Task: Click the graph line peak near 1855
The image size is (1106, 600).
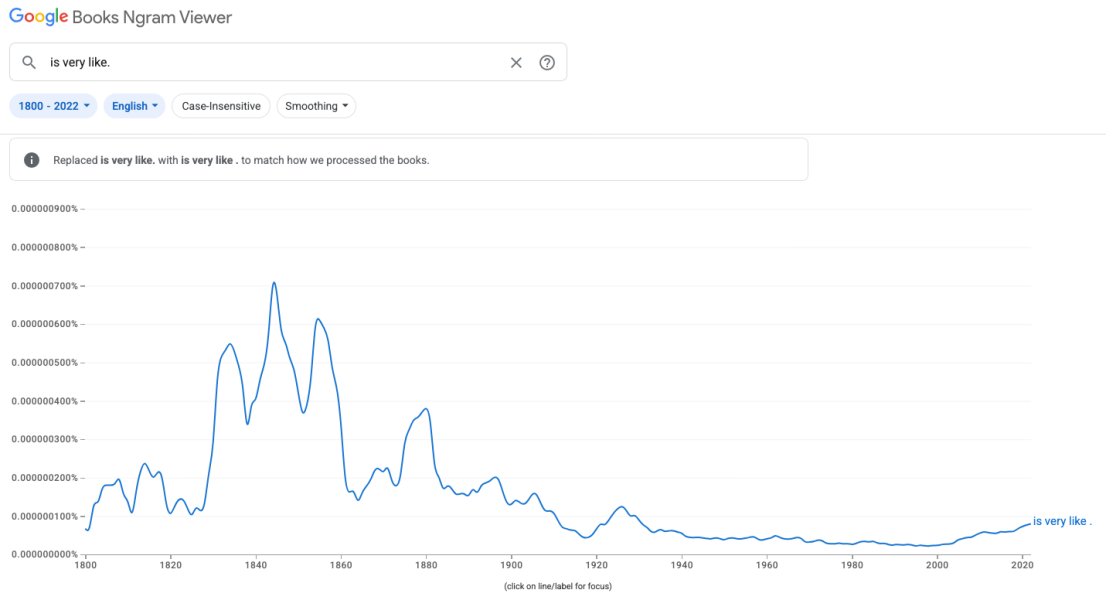Action: pos(317,319)
